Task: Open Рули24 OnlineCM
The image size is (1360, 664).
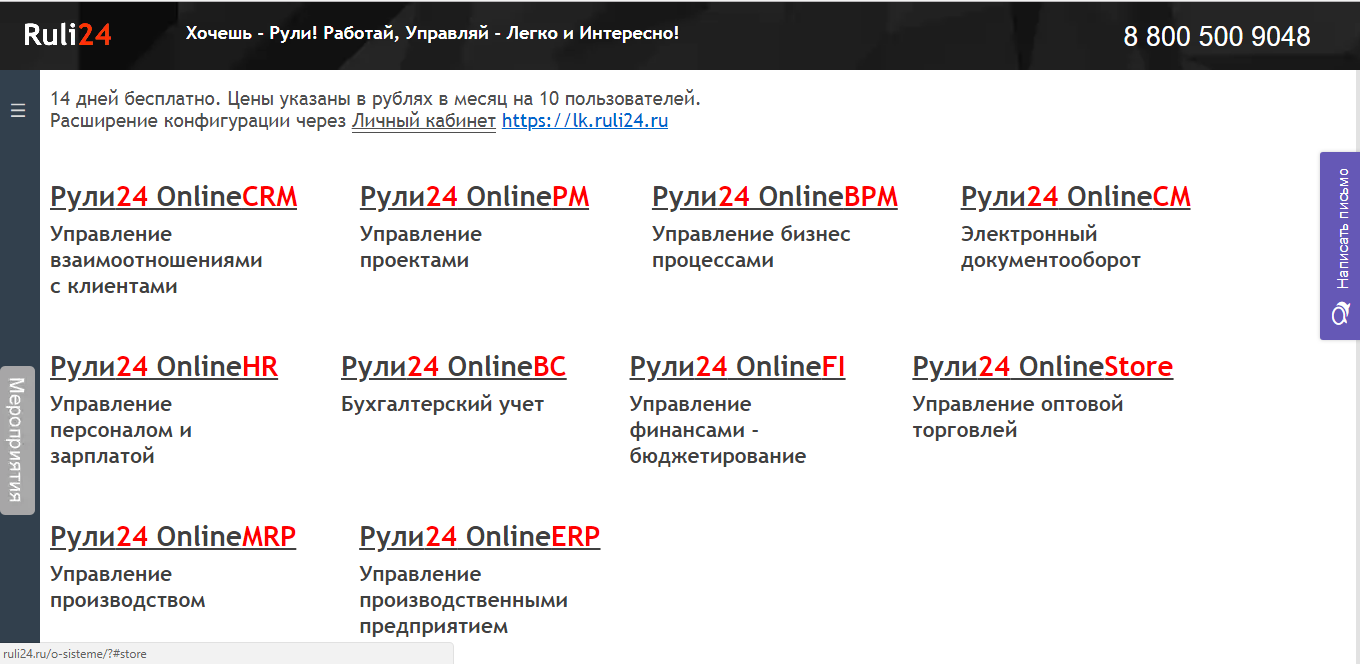Action: pos(1075,196)
